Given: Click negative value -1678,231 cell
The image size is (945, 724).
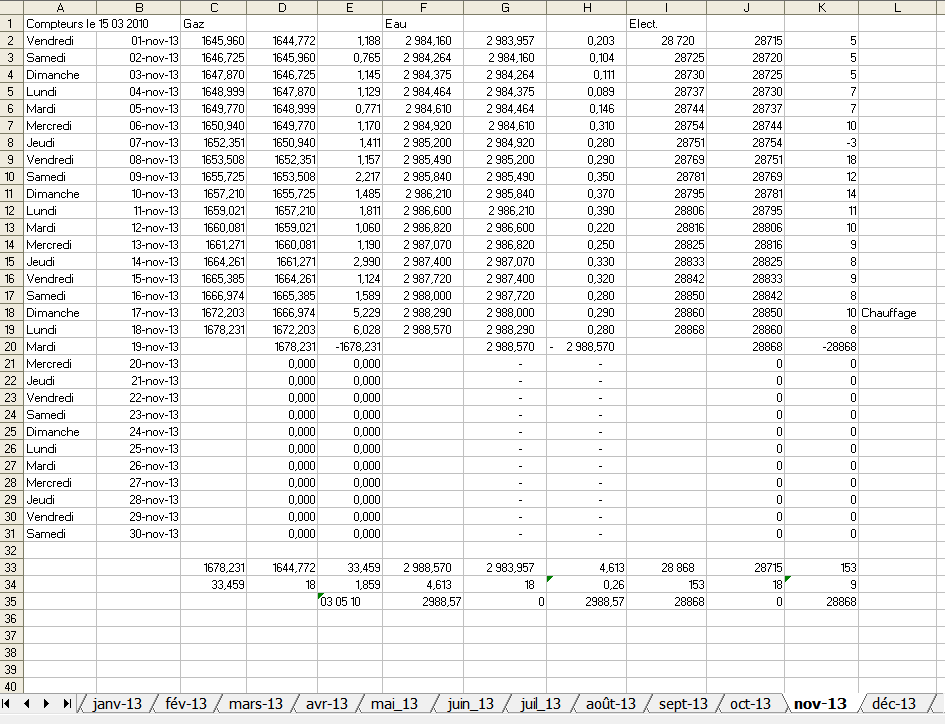Looking at the screenshot, I should coord(350,347).
